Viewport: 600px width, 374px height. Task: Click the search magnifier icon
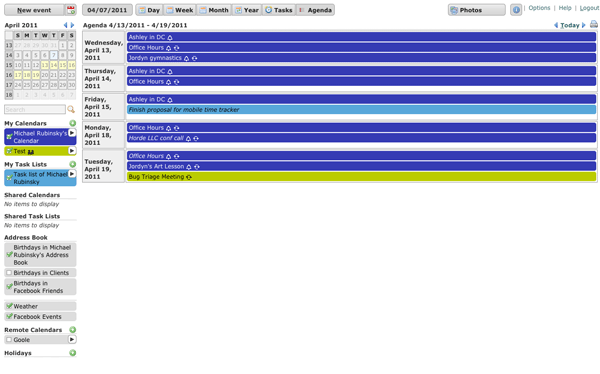click(71, 109)
